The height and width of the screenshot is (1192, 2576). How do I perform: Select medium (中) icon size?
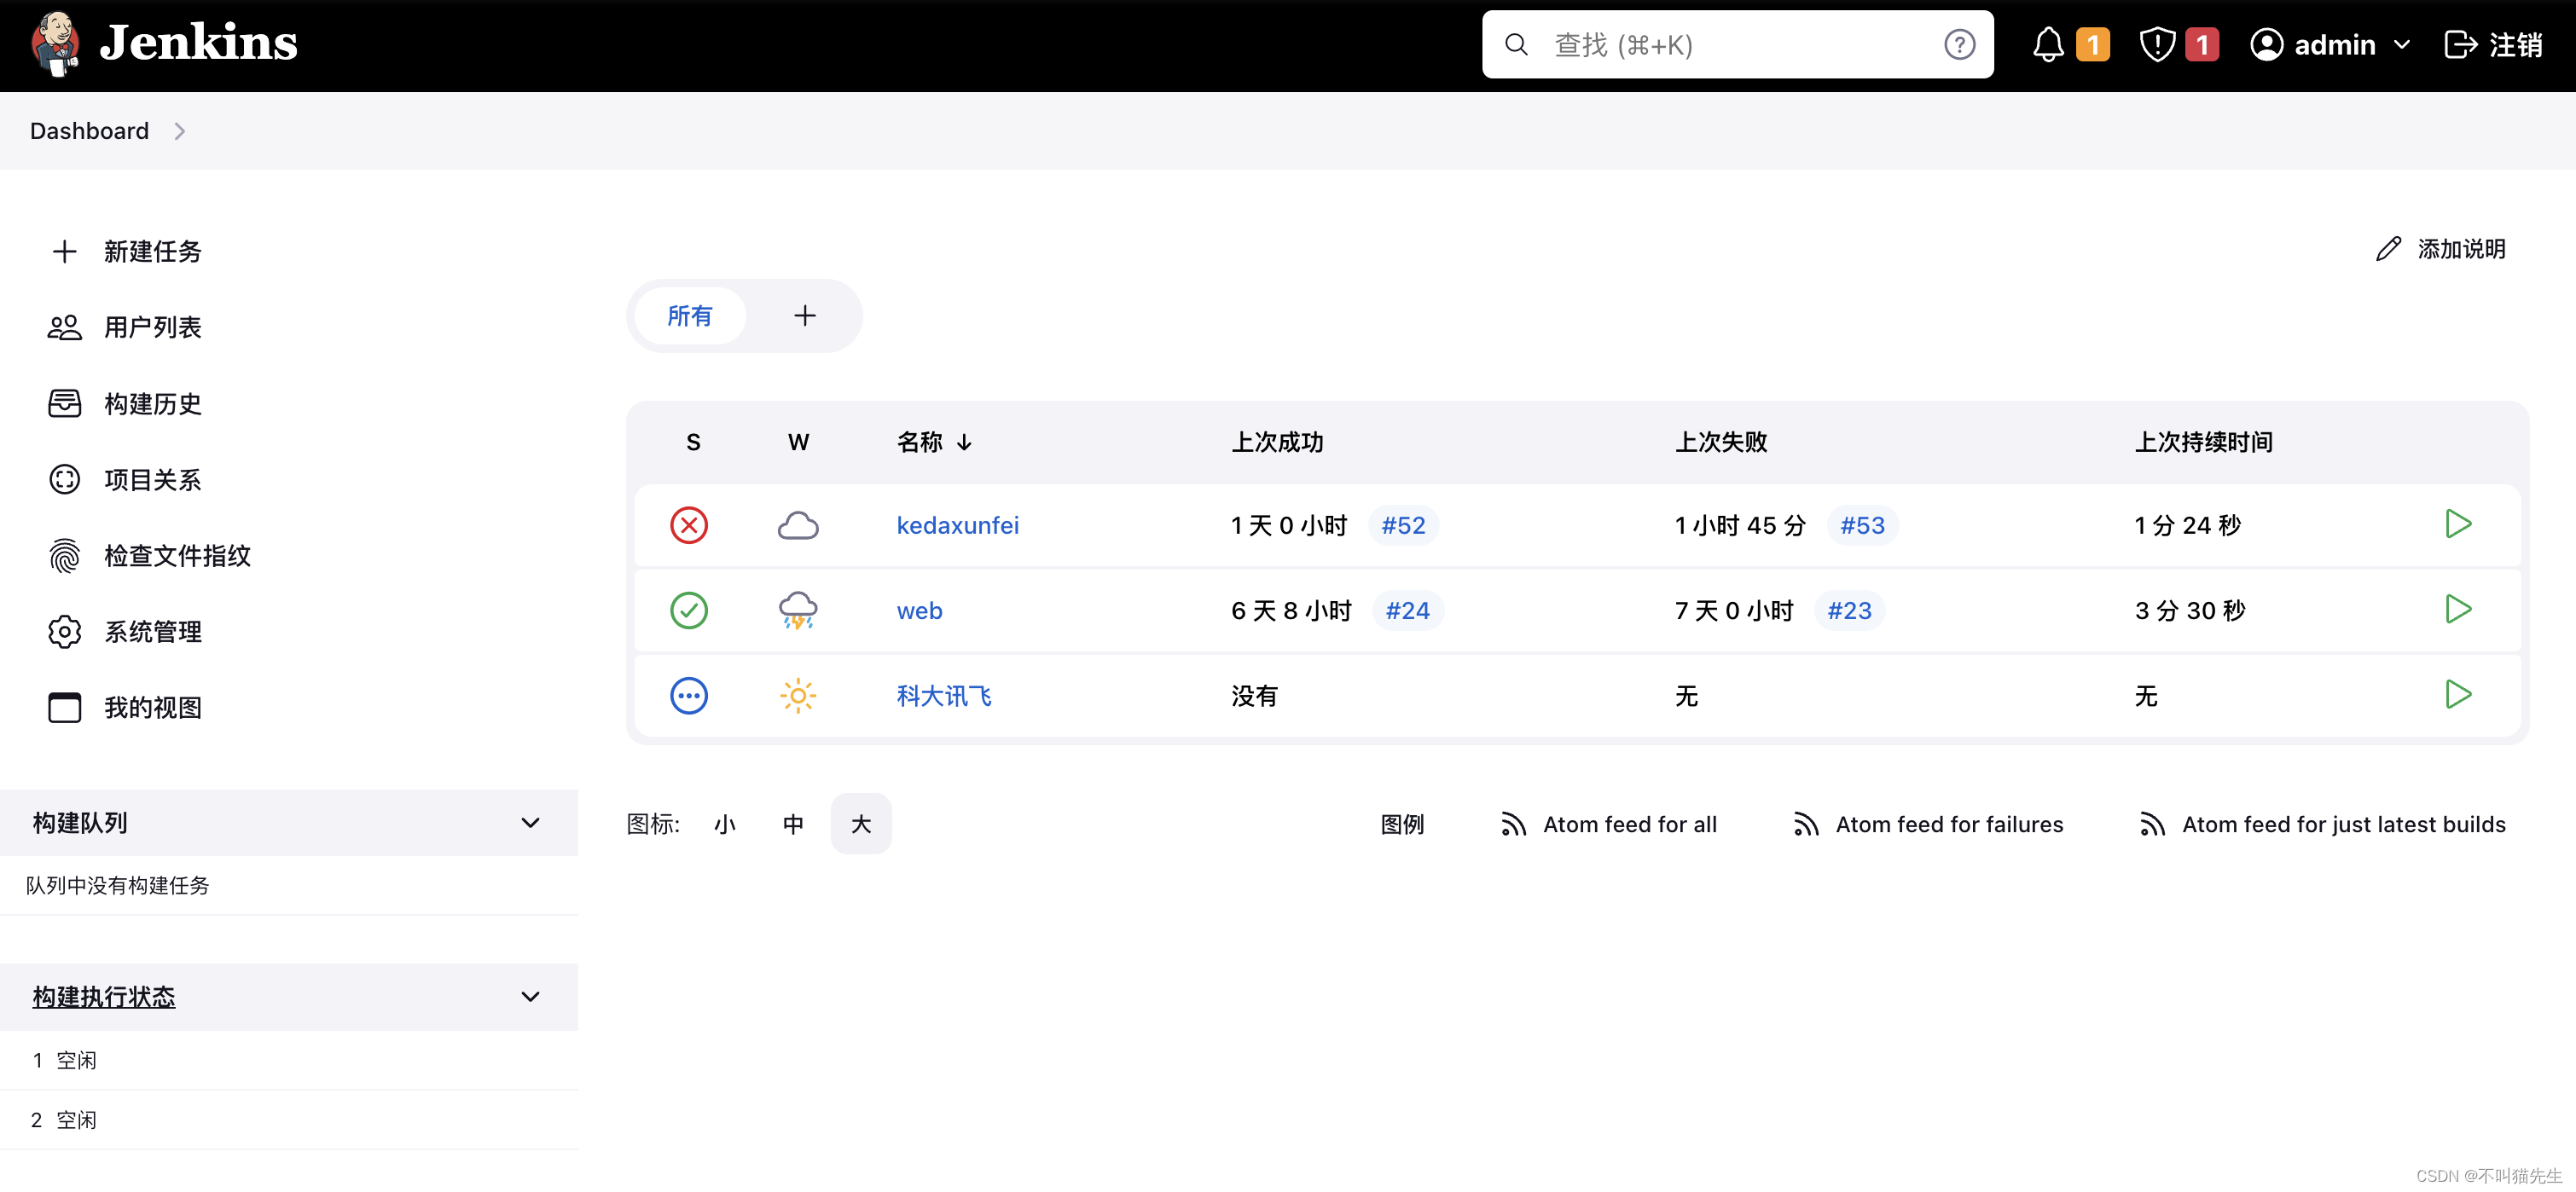pos(793,824)
